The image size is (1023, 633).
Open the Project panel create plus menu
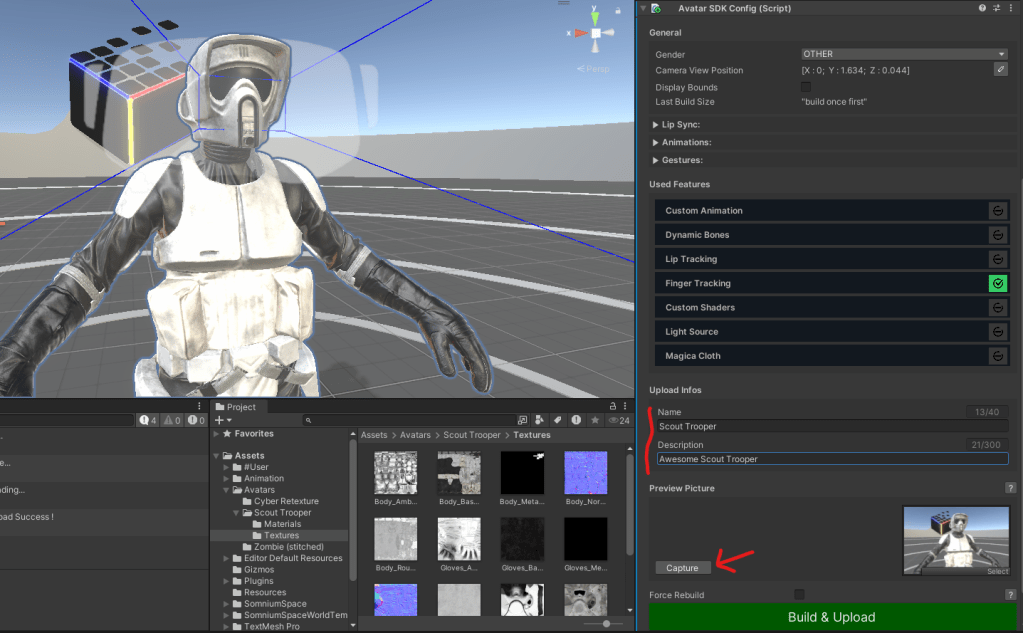click(222, 421)
